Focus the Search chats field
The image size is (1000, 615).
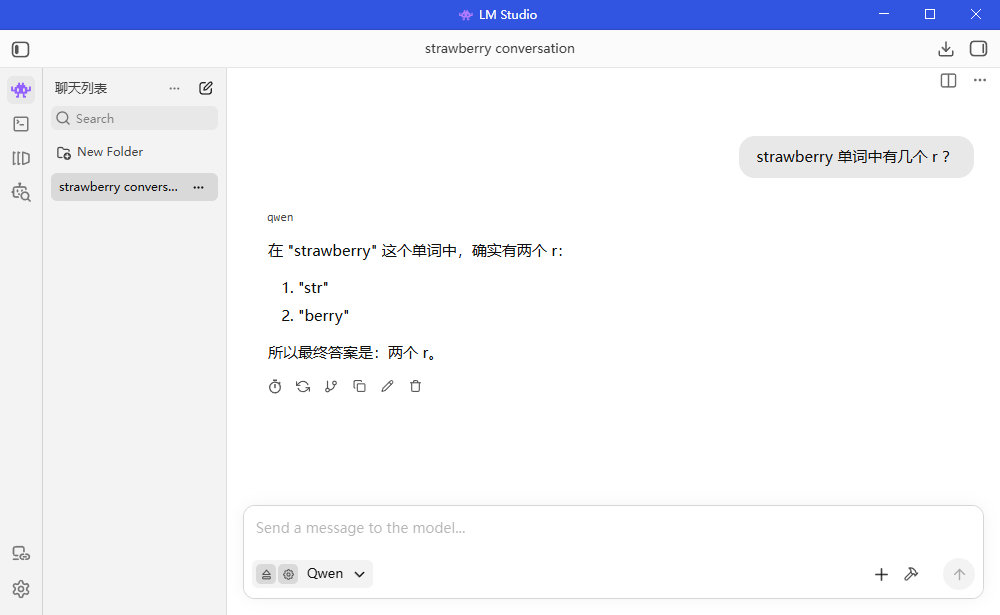(135, 118)
